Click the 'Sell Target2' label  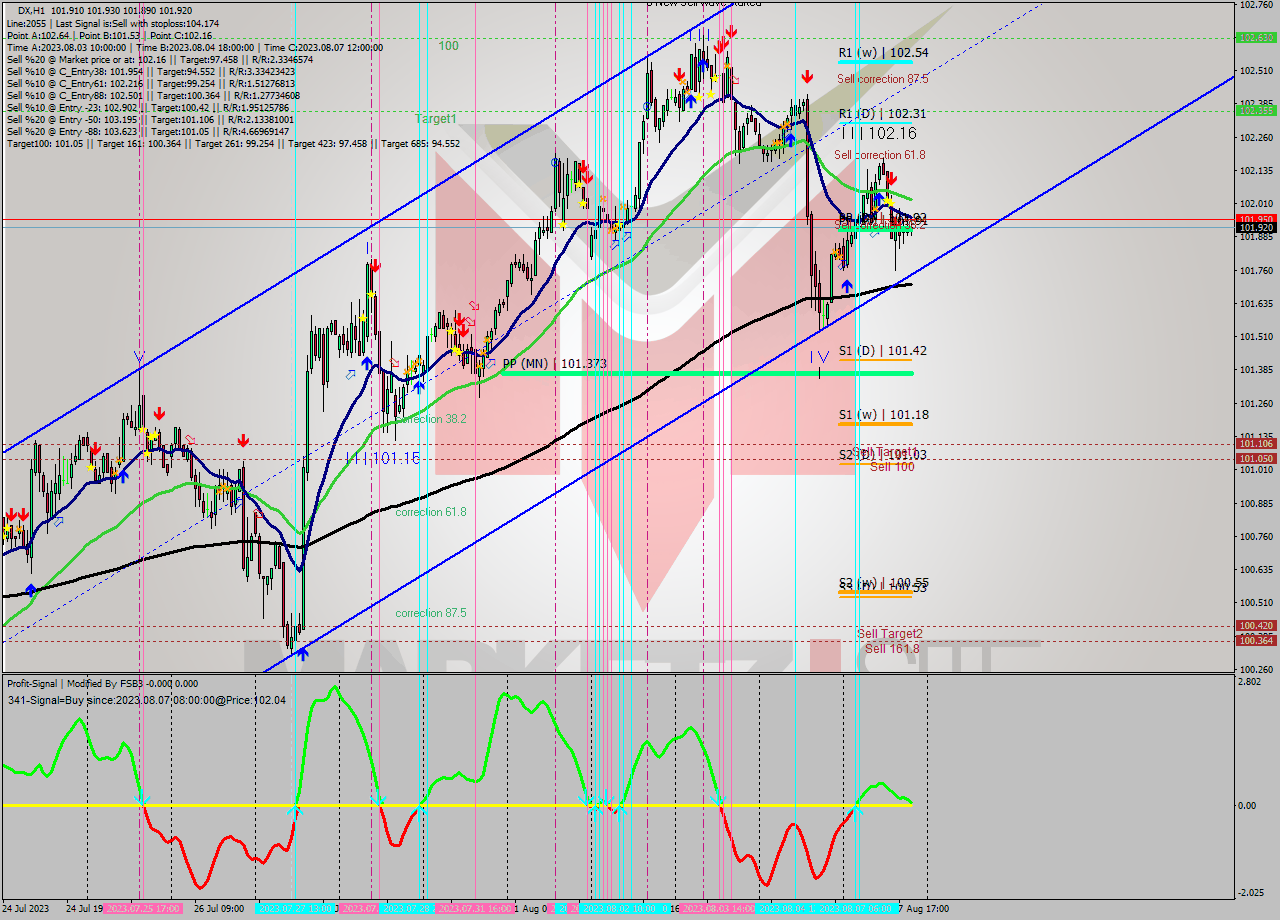pyautogui.click(x=889, y=634)
